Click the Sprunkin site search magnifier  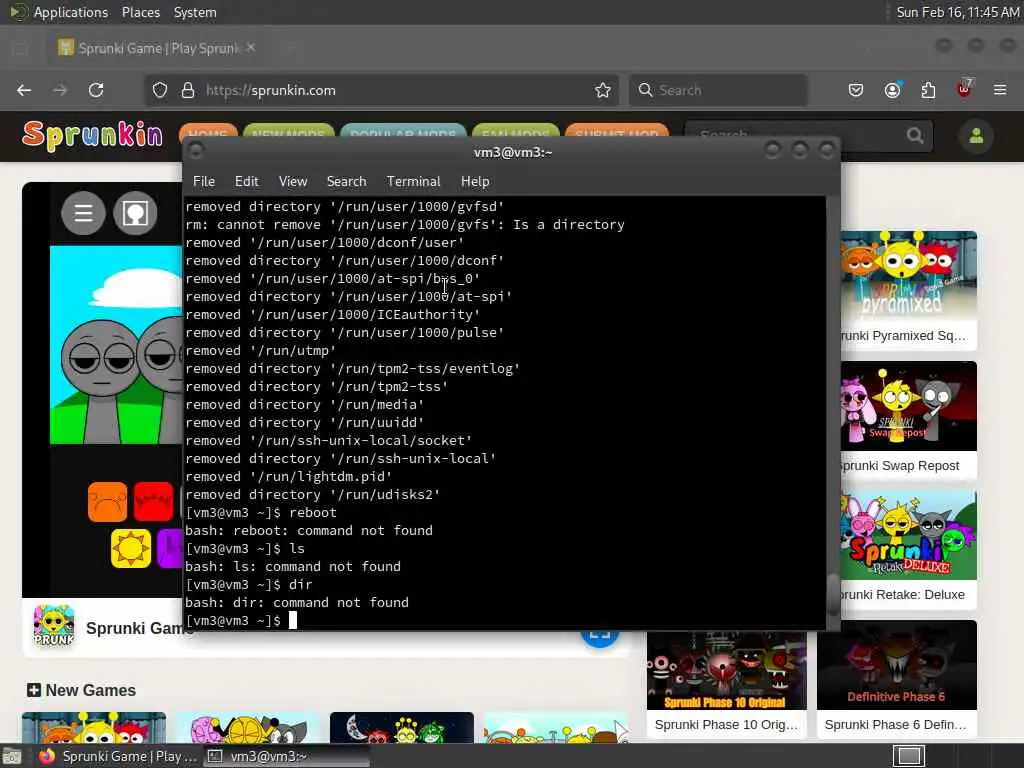(915, 136)
